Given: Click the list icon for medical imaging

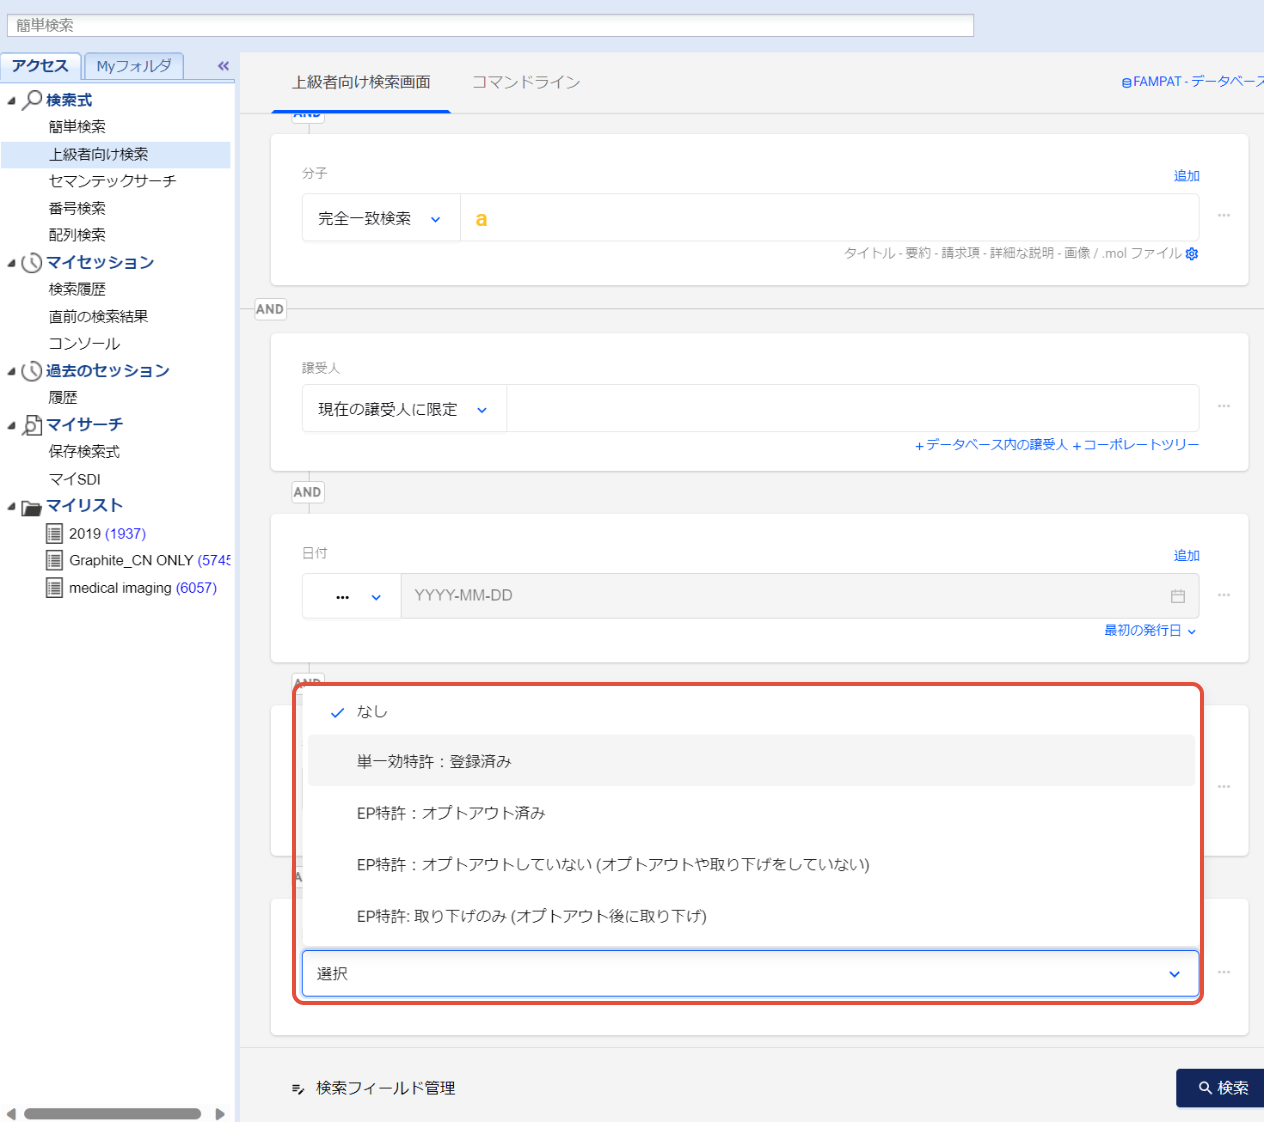Looking at the screenshot, I should tap(54, 588).
